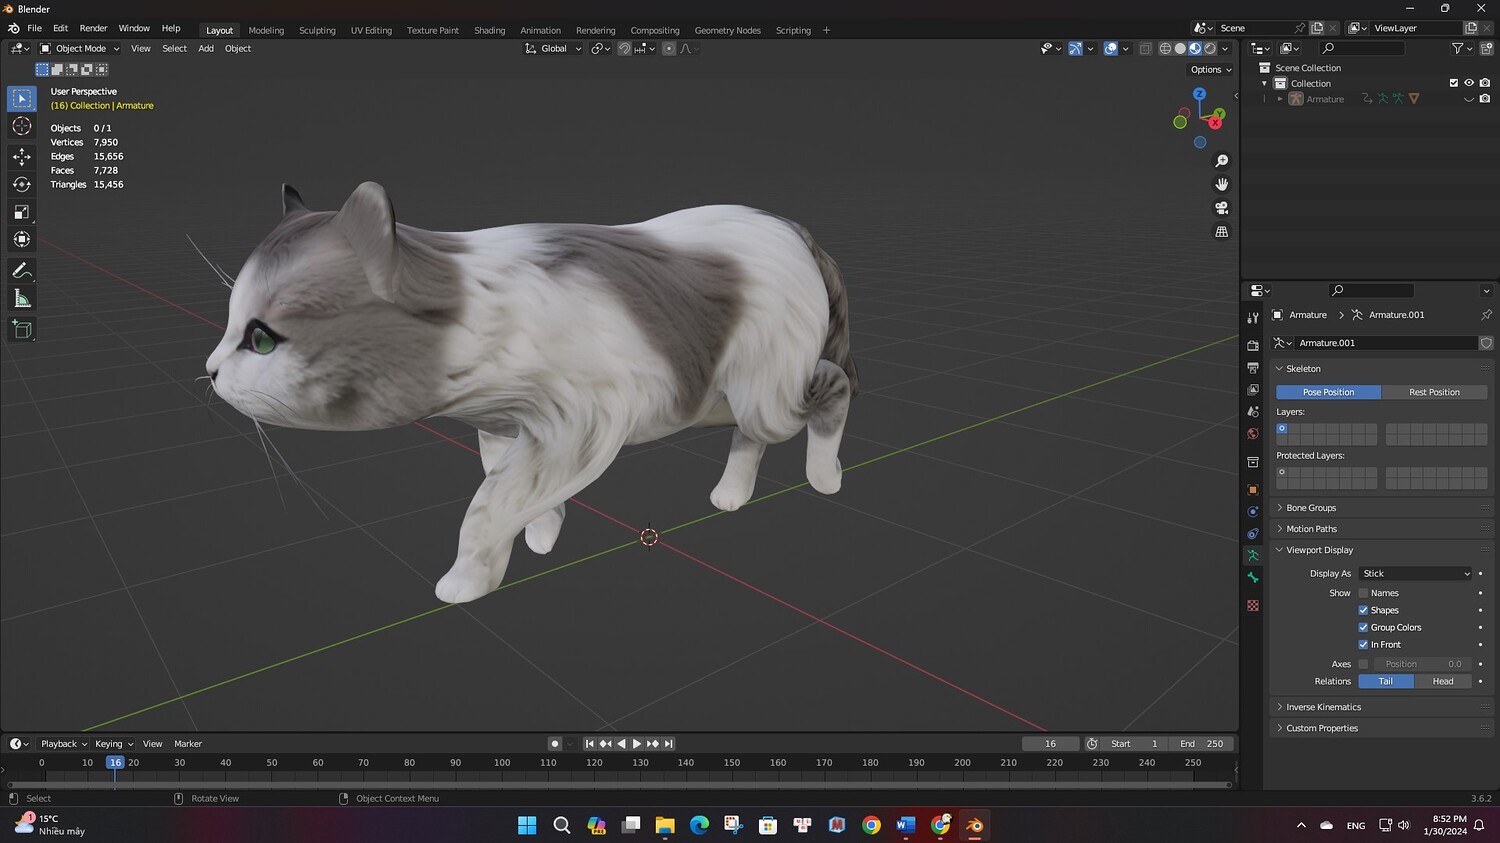The height and width of the screenshot is (843, 1500).
Task: Open the Options dropdown in viewport
Action: click(1211, 70)
